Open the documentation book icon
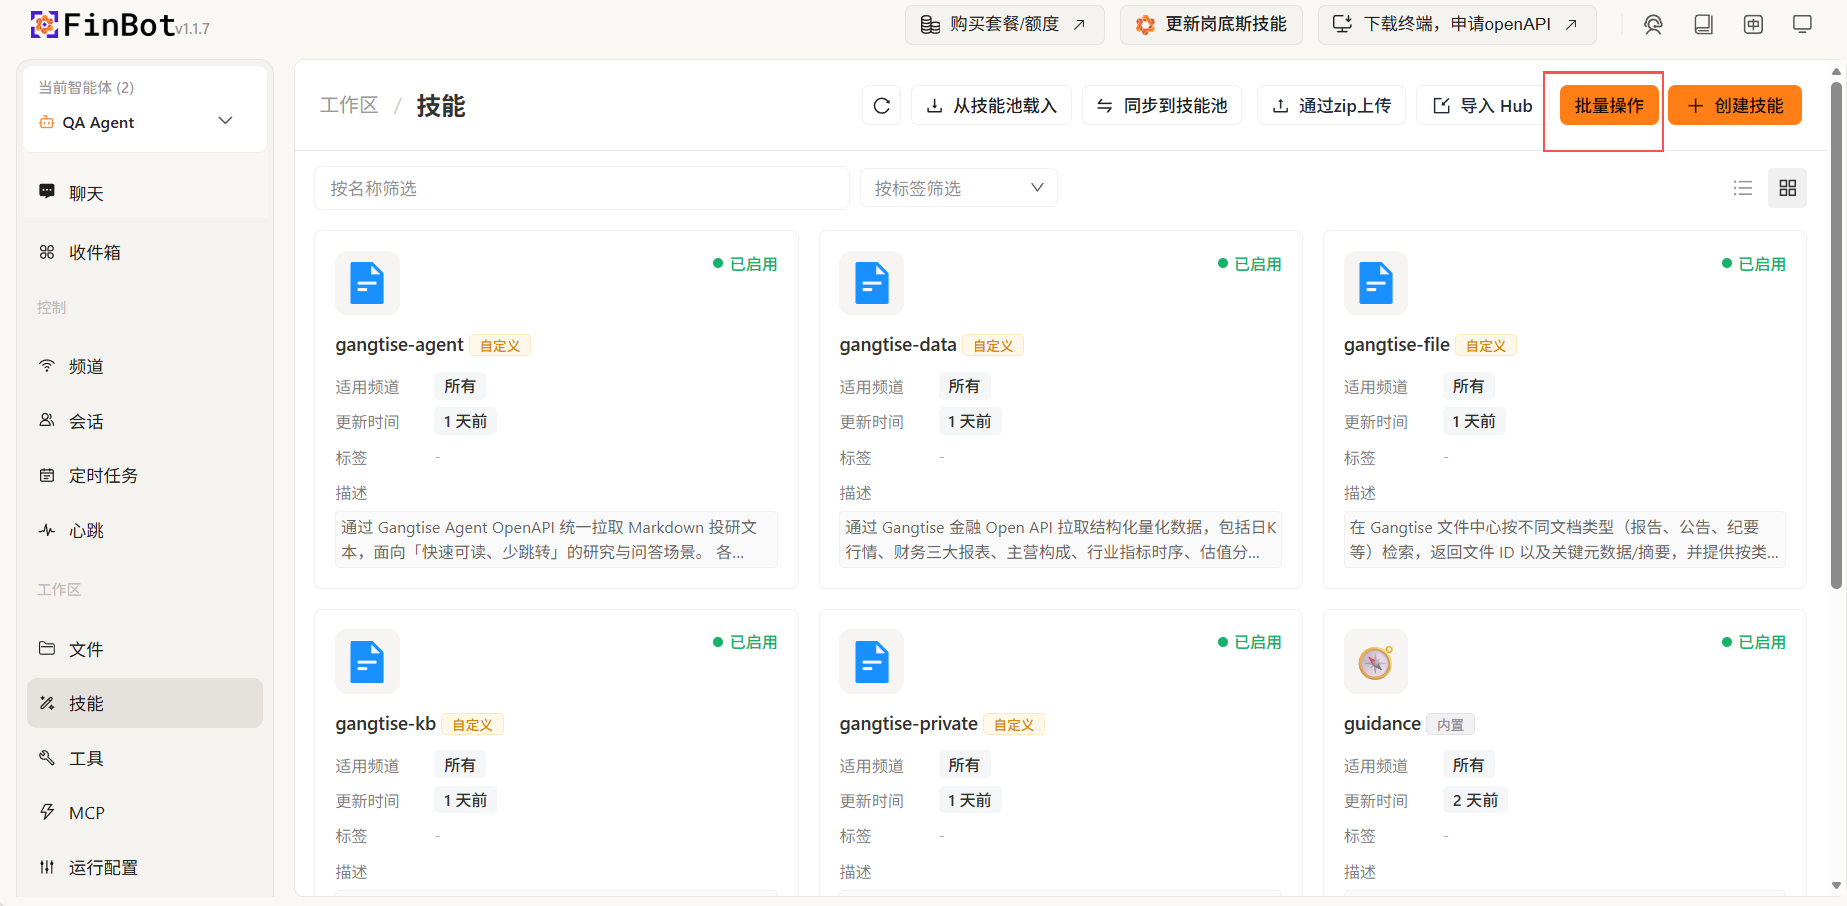The image size is (1847, 906). click(1703, 25)
